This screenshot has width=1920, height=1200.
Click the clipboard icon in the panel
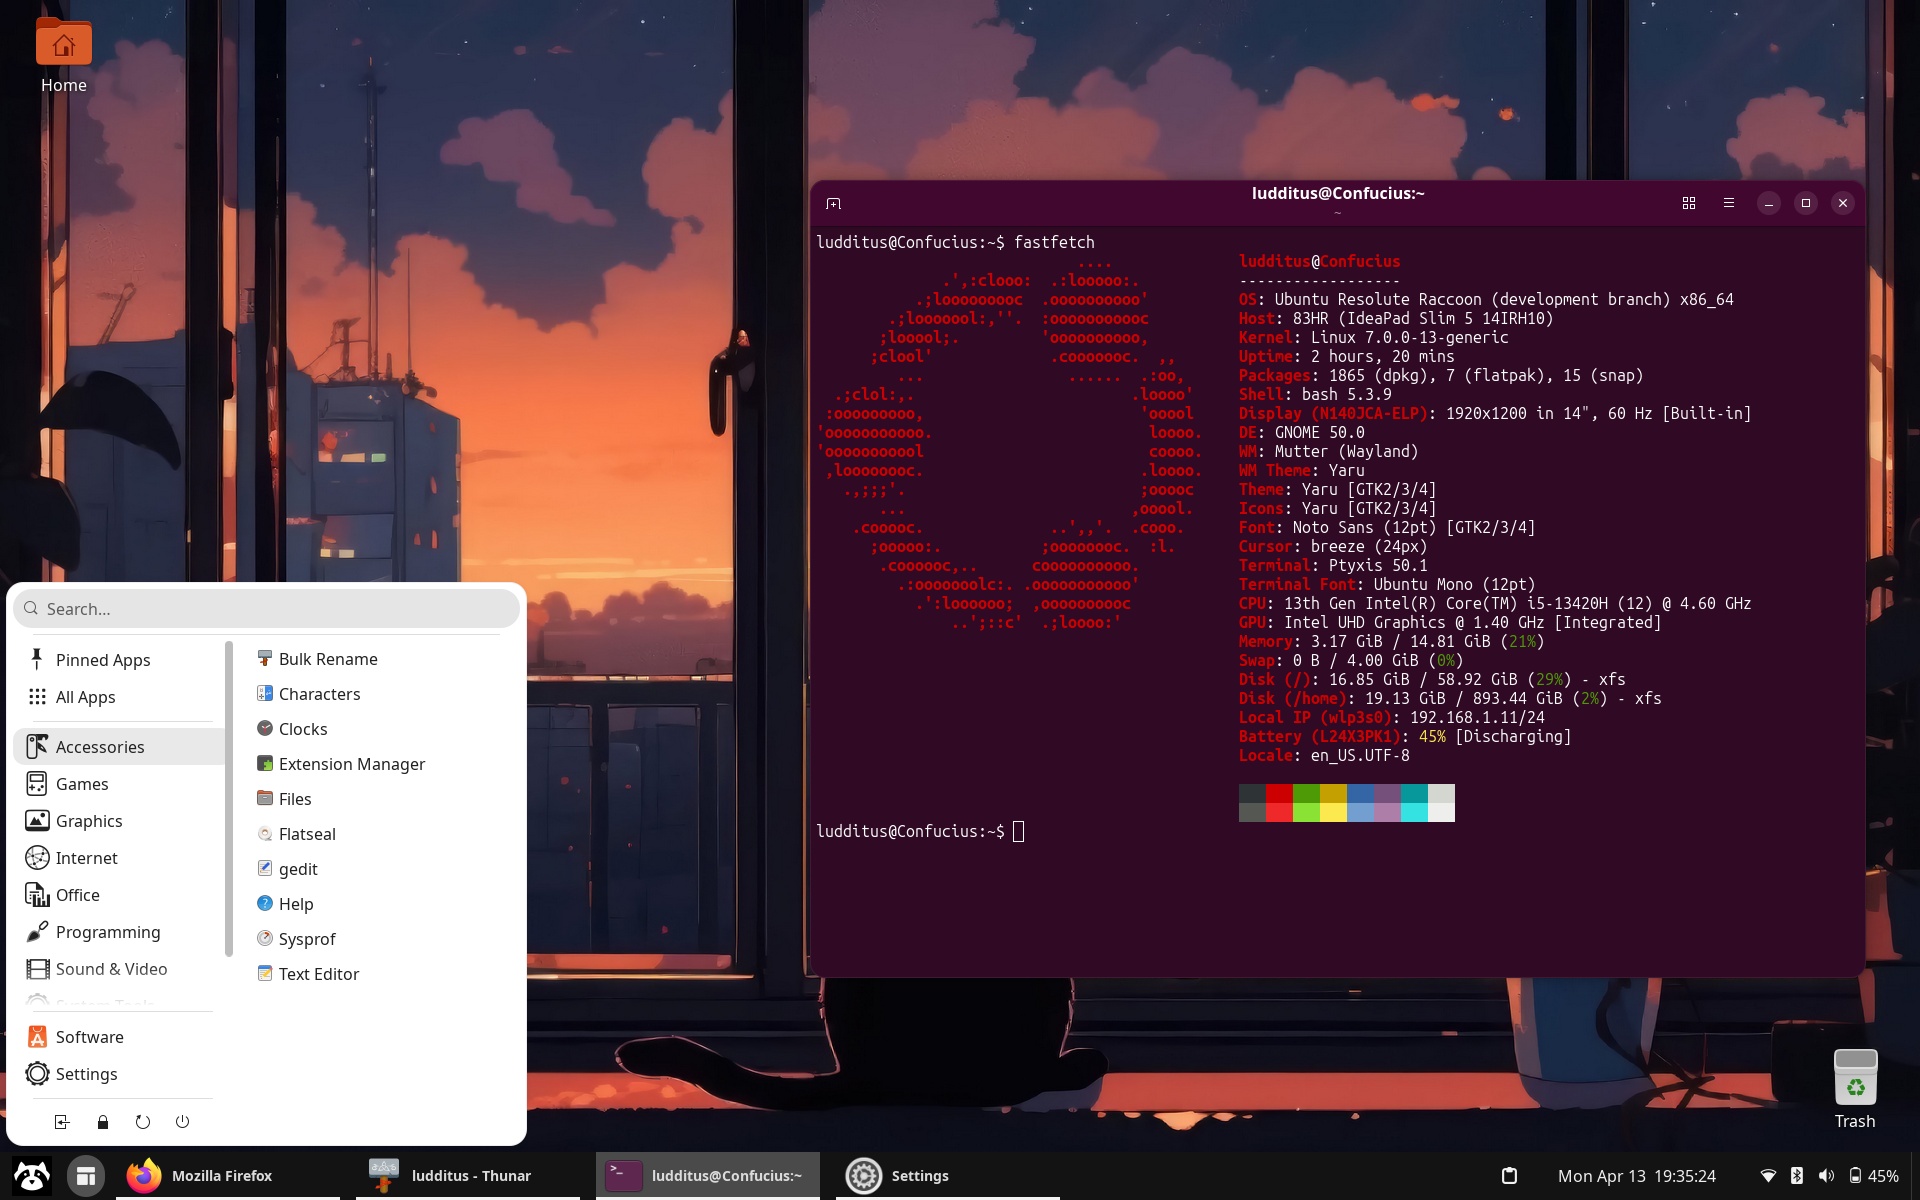[x=1510, y=1176]
